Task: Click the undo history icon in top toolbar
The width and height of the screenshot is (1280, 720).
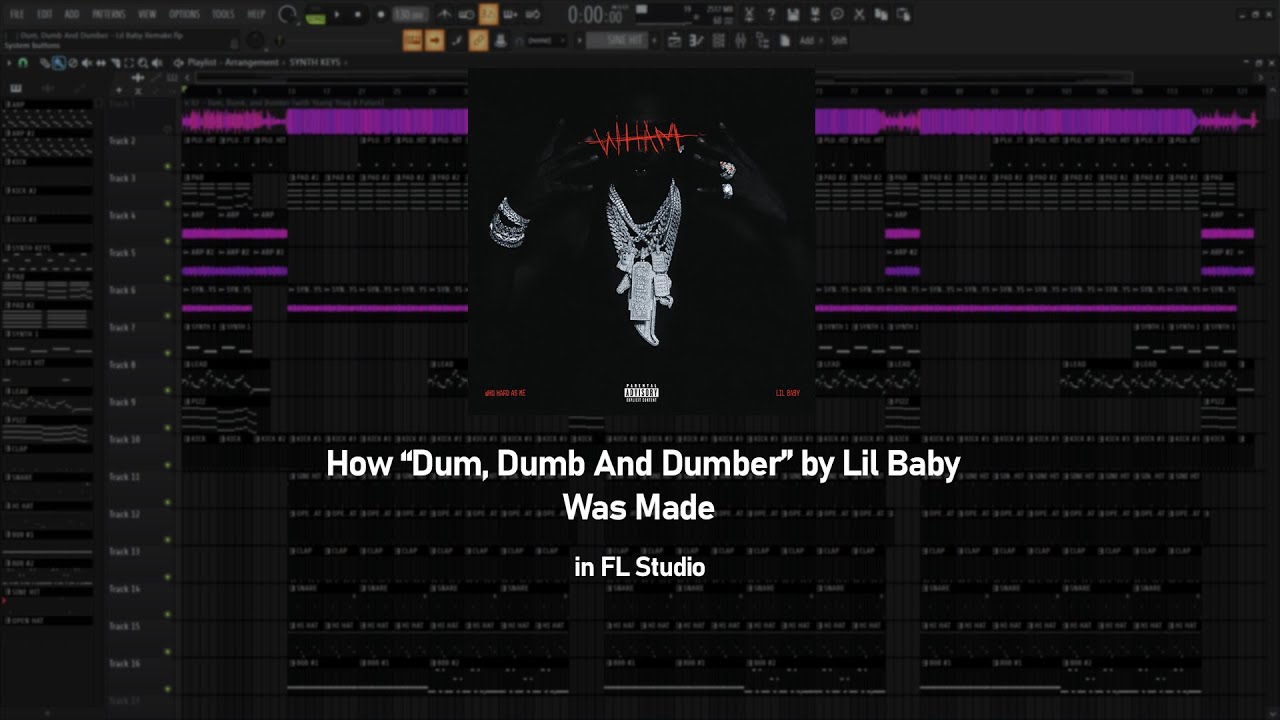Action: 881,15
